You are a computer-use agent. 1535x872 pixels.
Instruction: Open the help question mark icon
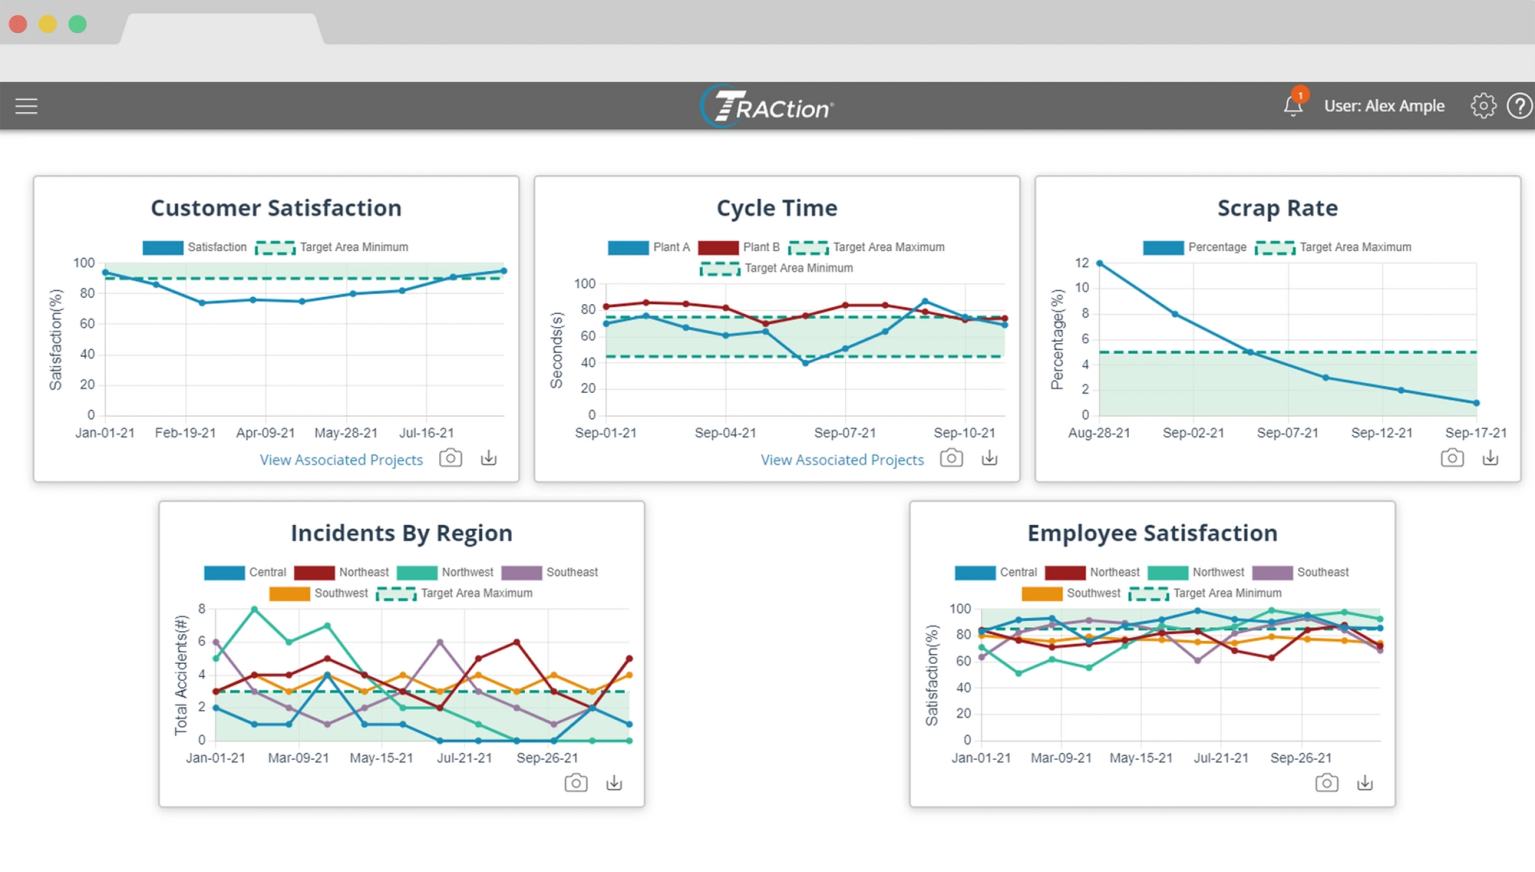[1520, 105]
